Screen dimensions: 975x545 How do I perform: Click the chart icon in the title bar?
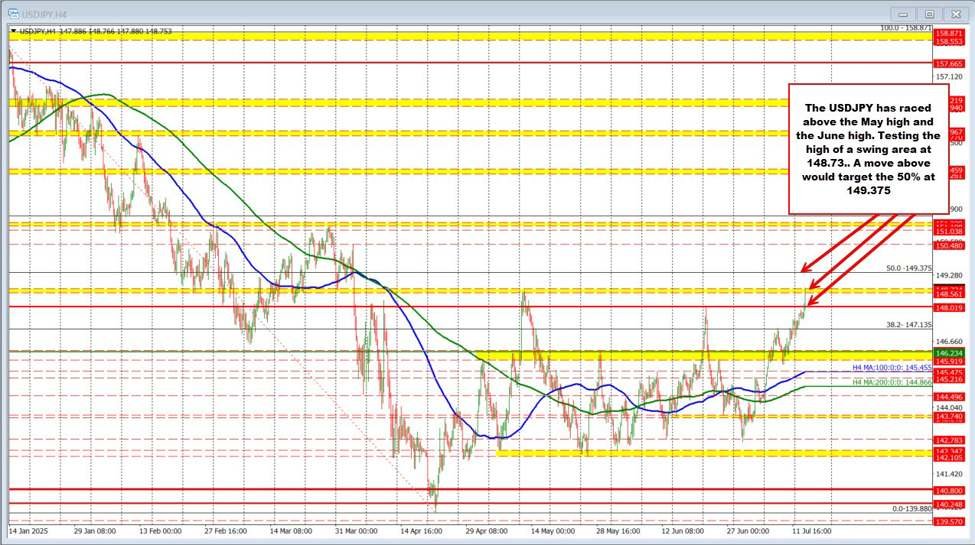pyautogui.click(x=13, y=13)
